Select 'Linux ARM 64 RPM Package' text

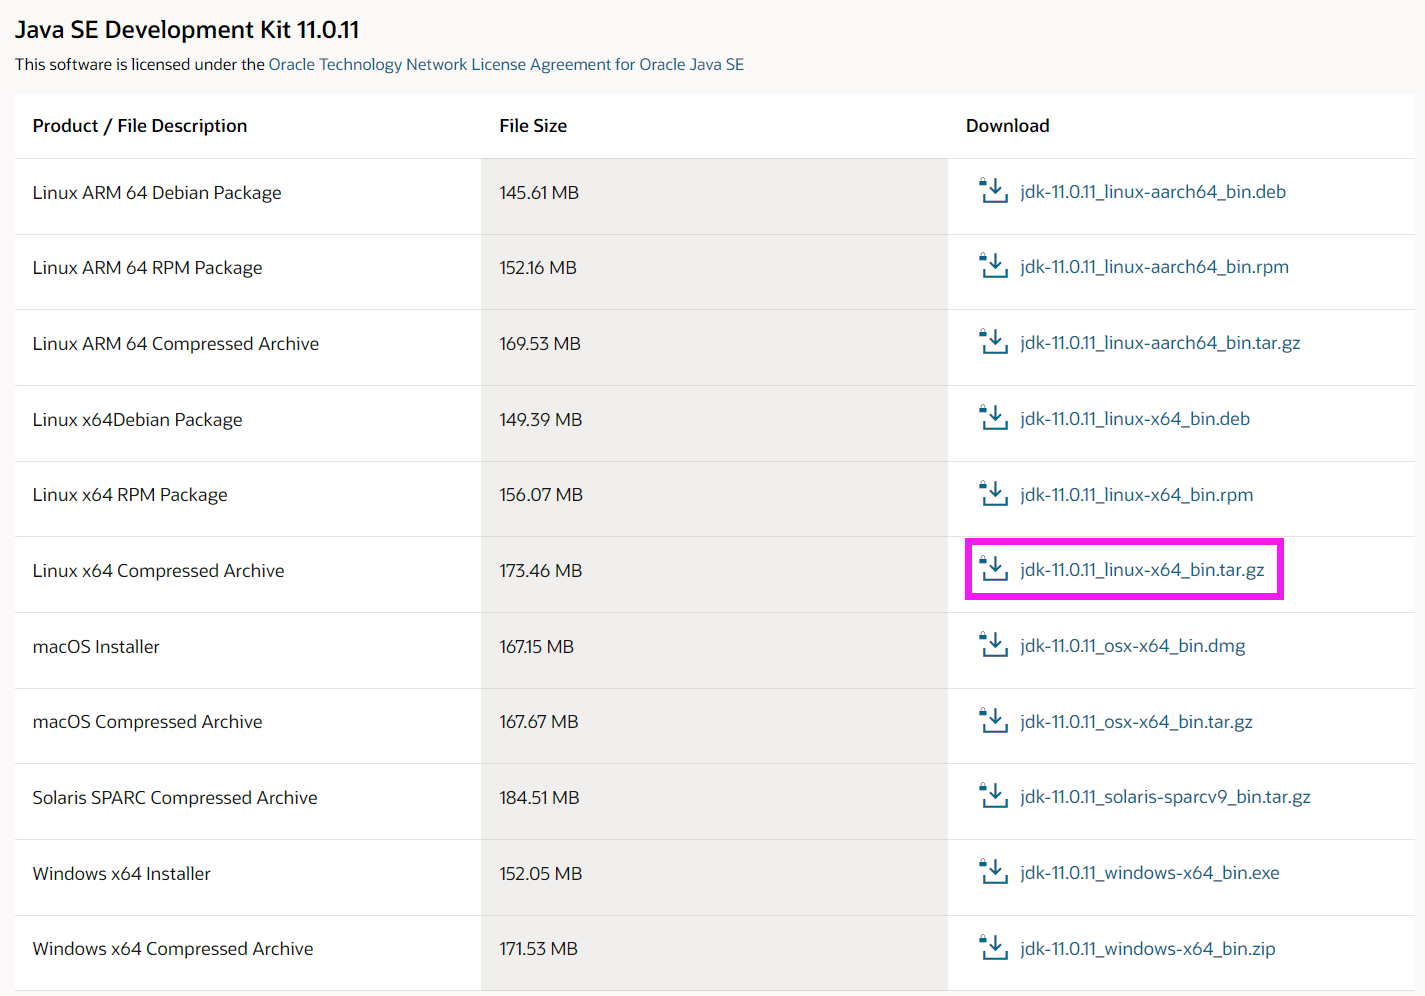click(x=147, y=268)
